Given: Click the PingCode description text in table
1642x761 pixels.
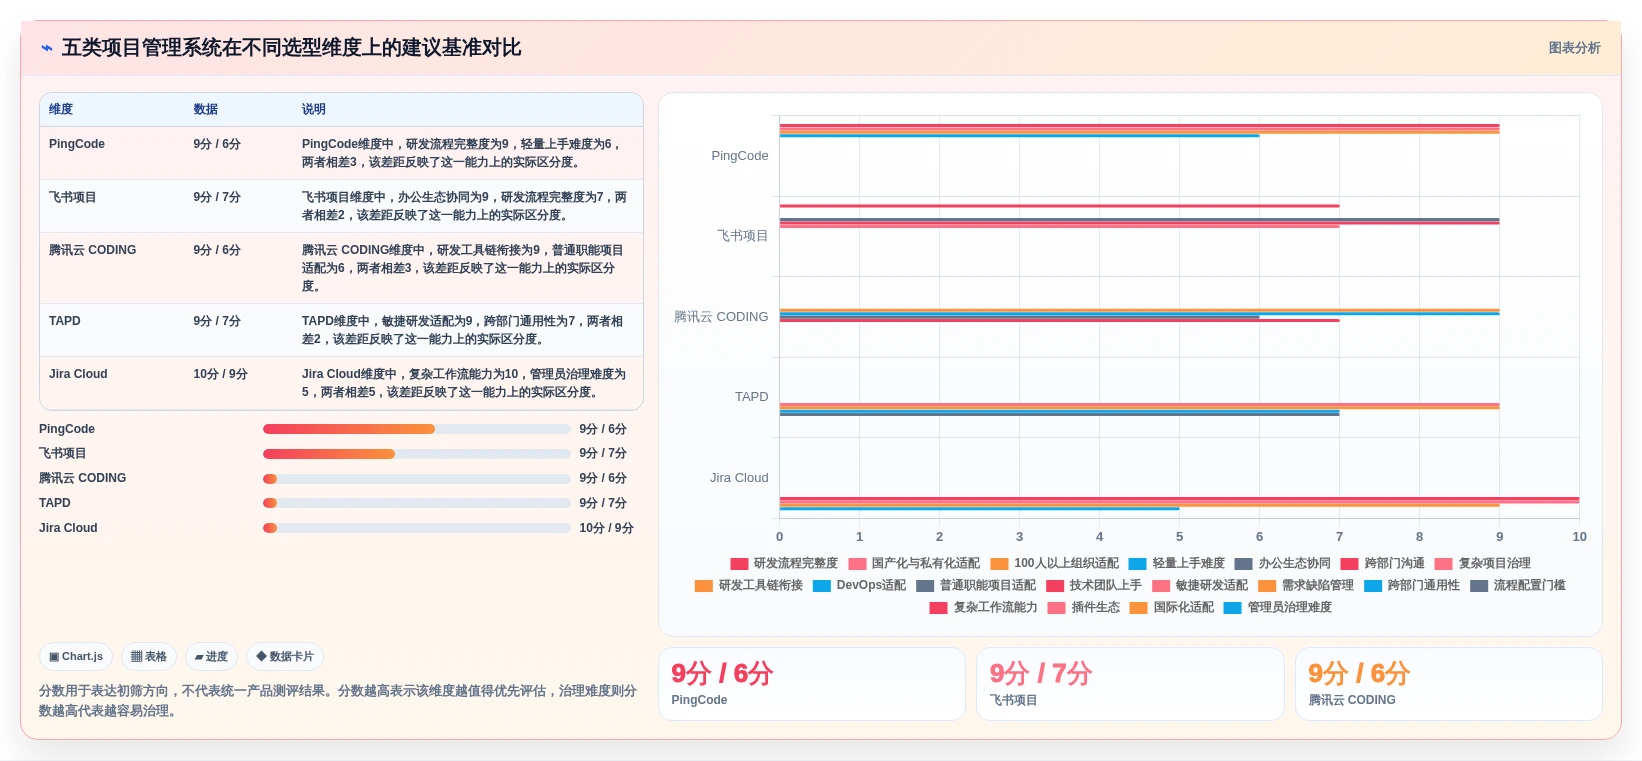Looking at the screenshot, I should click(464, 153).
